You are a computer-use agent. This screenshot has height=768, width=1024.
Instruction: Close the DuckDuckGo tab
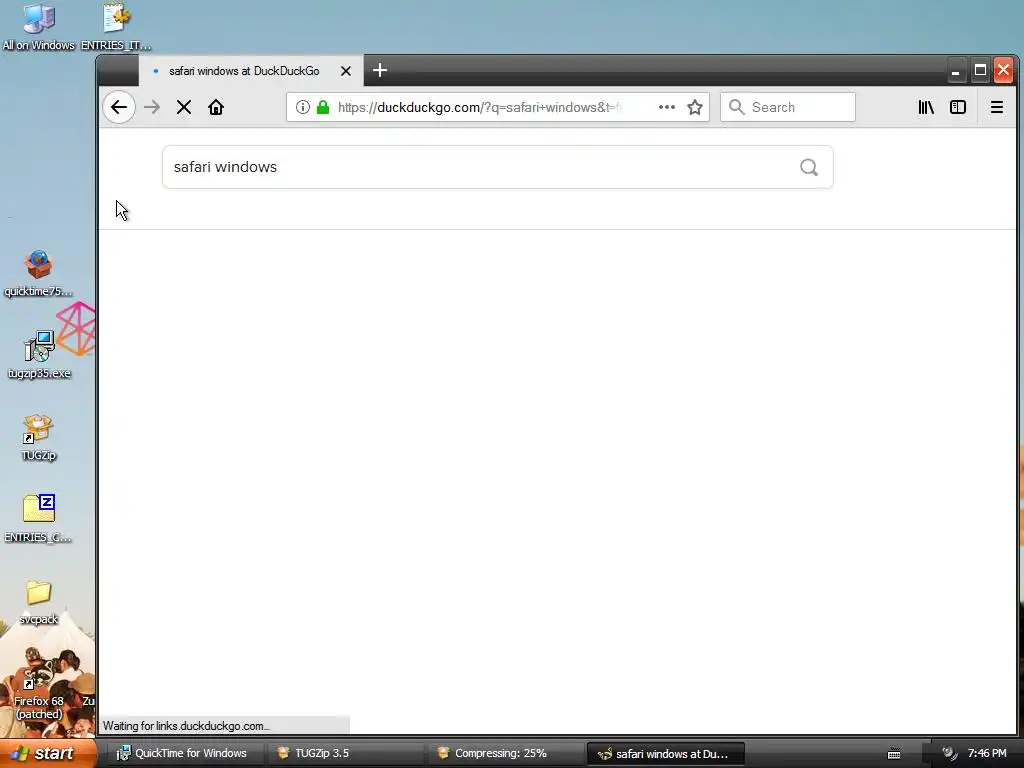[346, 71]
